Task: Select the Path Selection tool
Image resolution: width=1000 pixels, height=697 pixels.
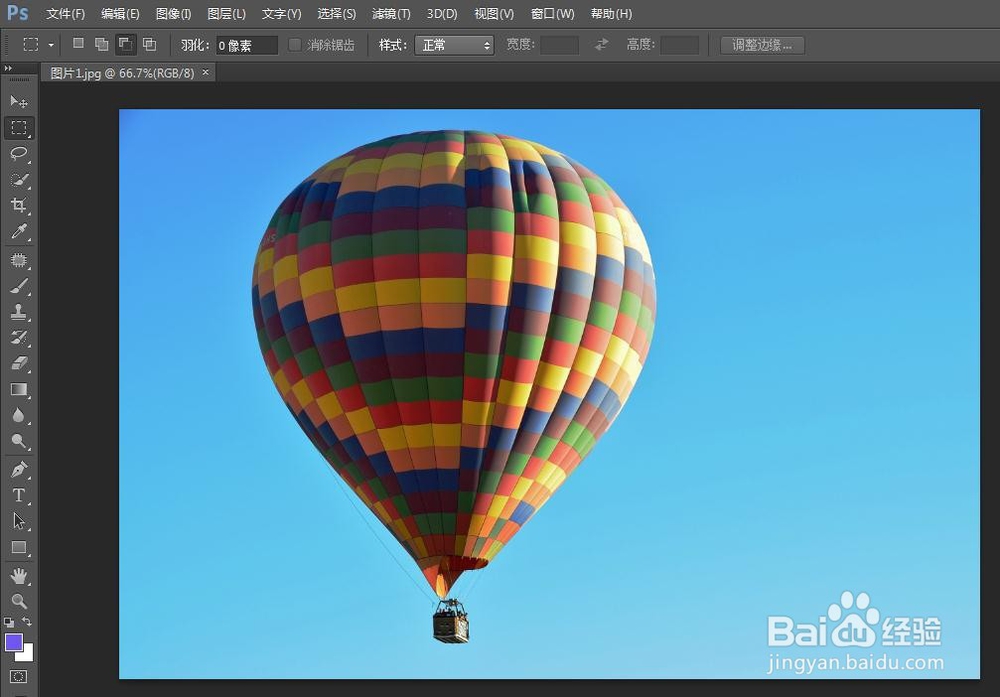Action: pyautogui.click(x=19, y=522)
